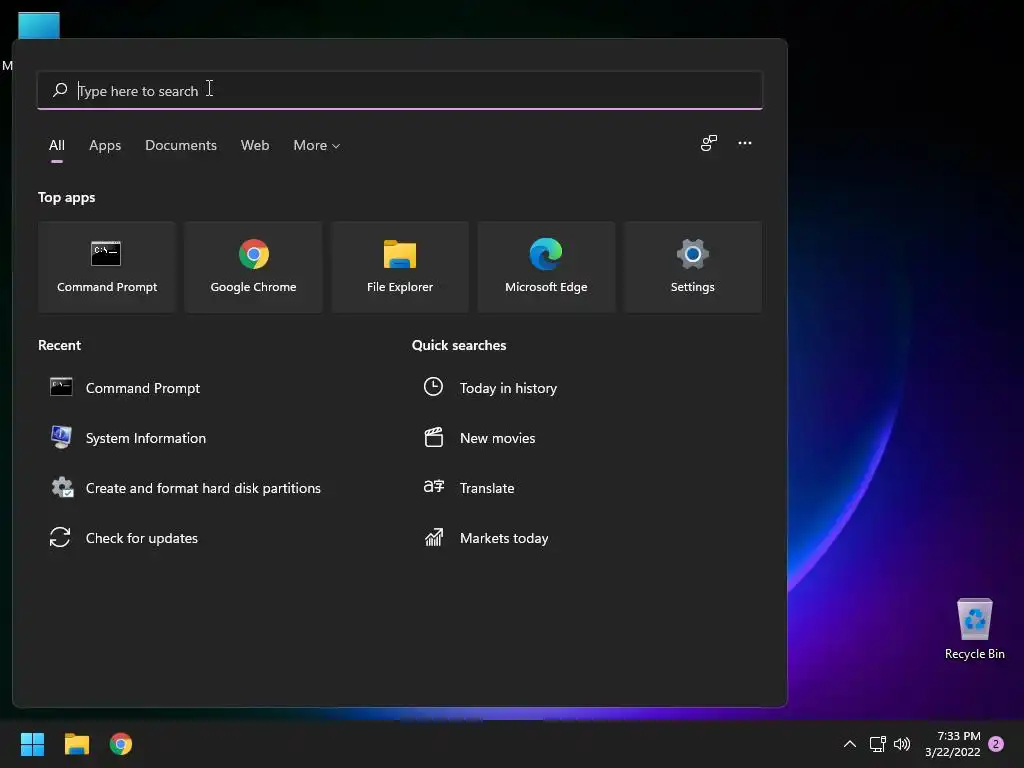Click the clapperboard icon beside New movies
The image size is (1024, 768).
point(434,437)
